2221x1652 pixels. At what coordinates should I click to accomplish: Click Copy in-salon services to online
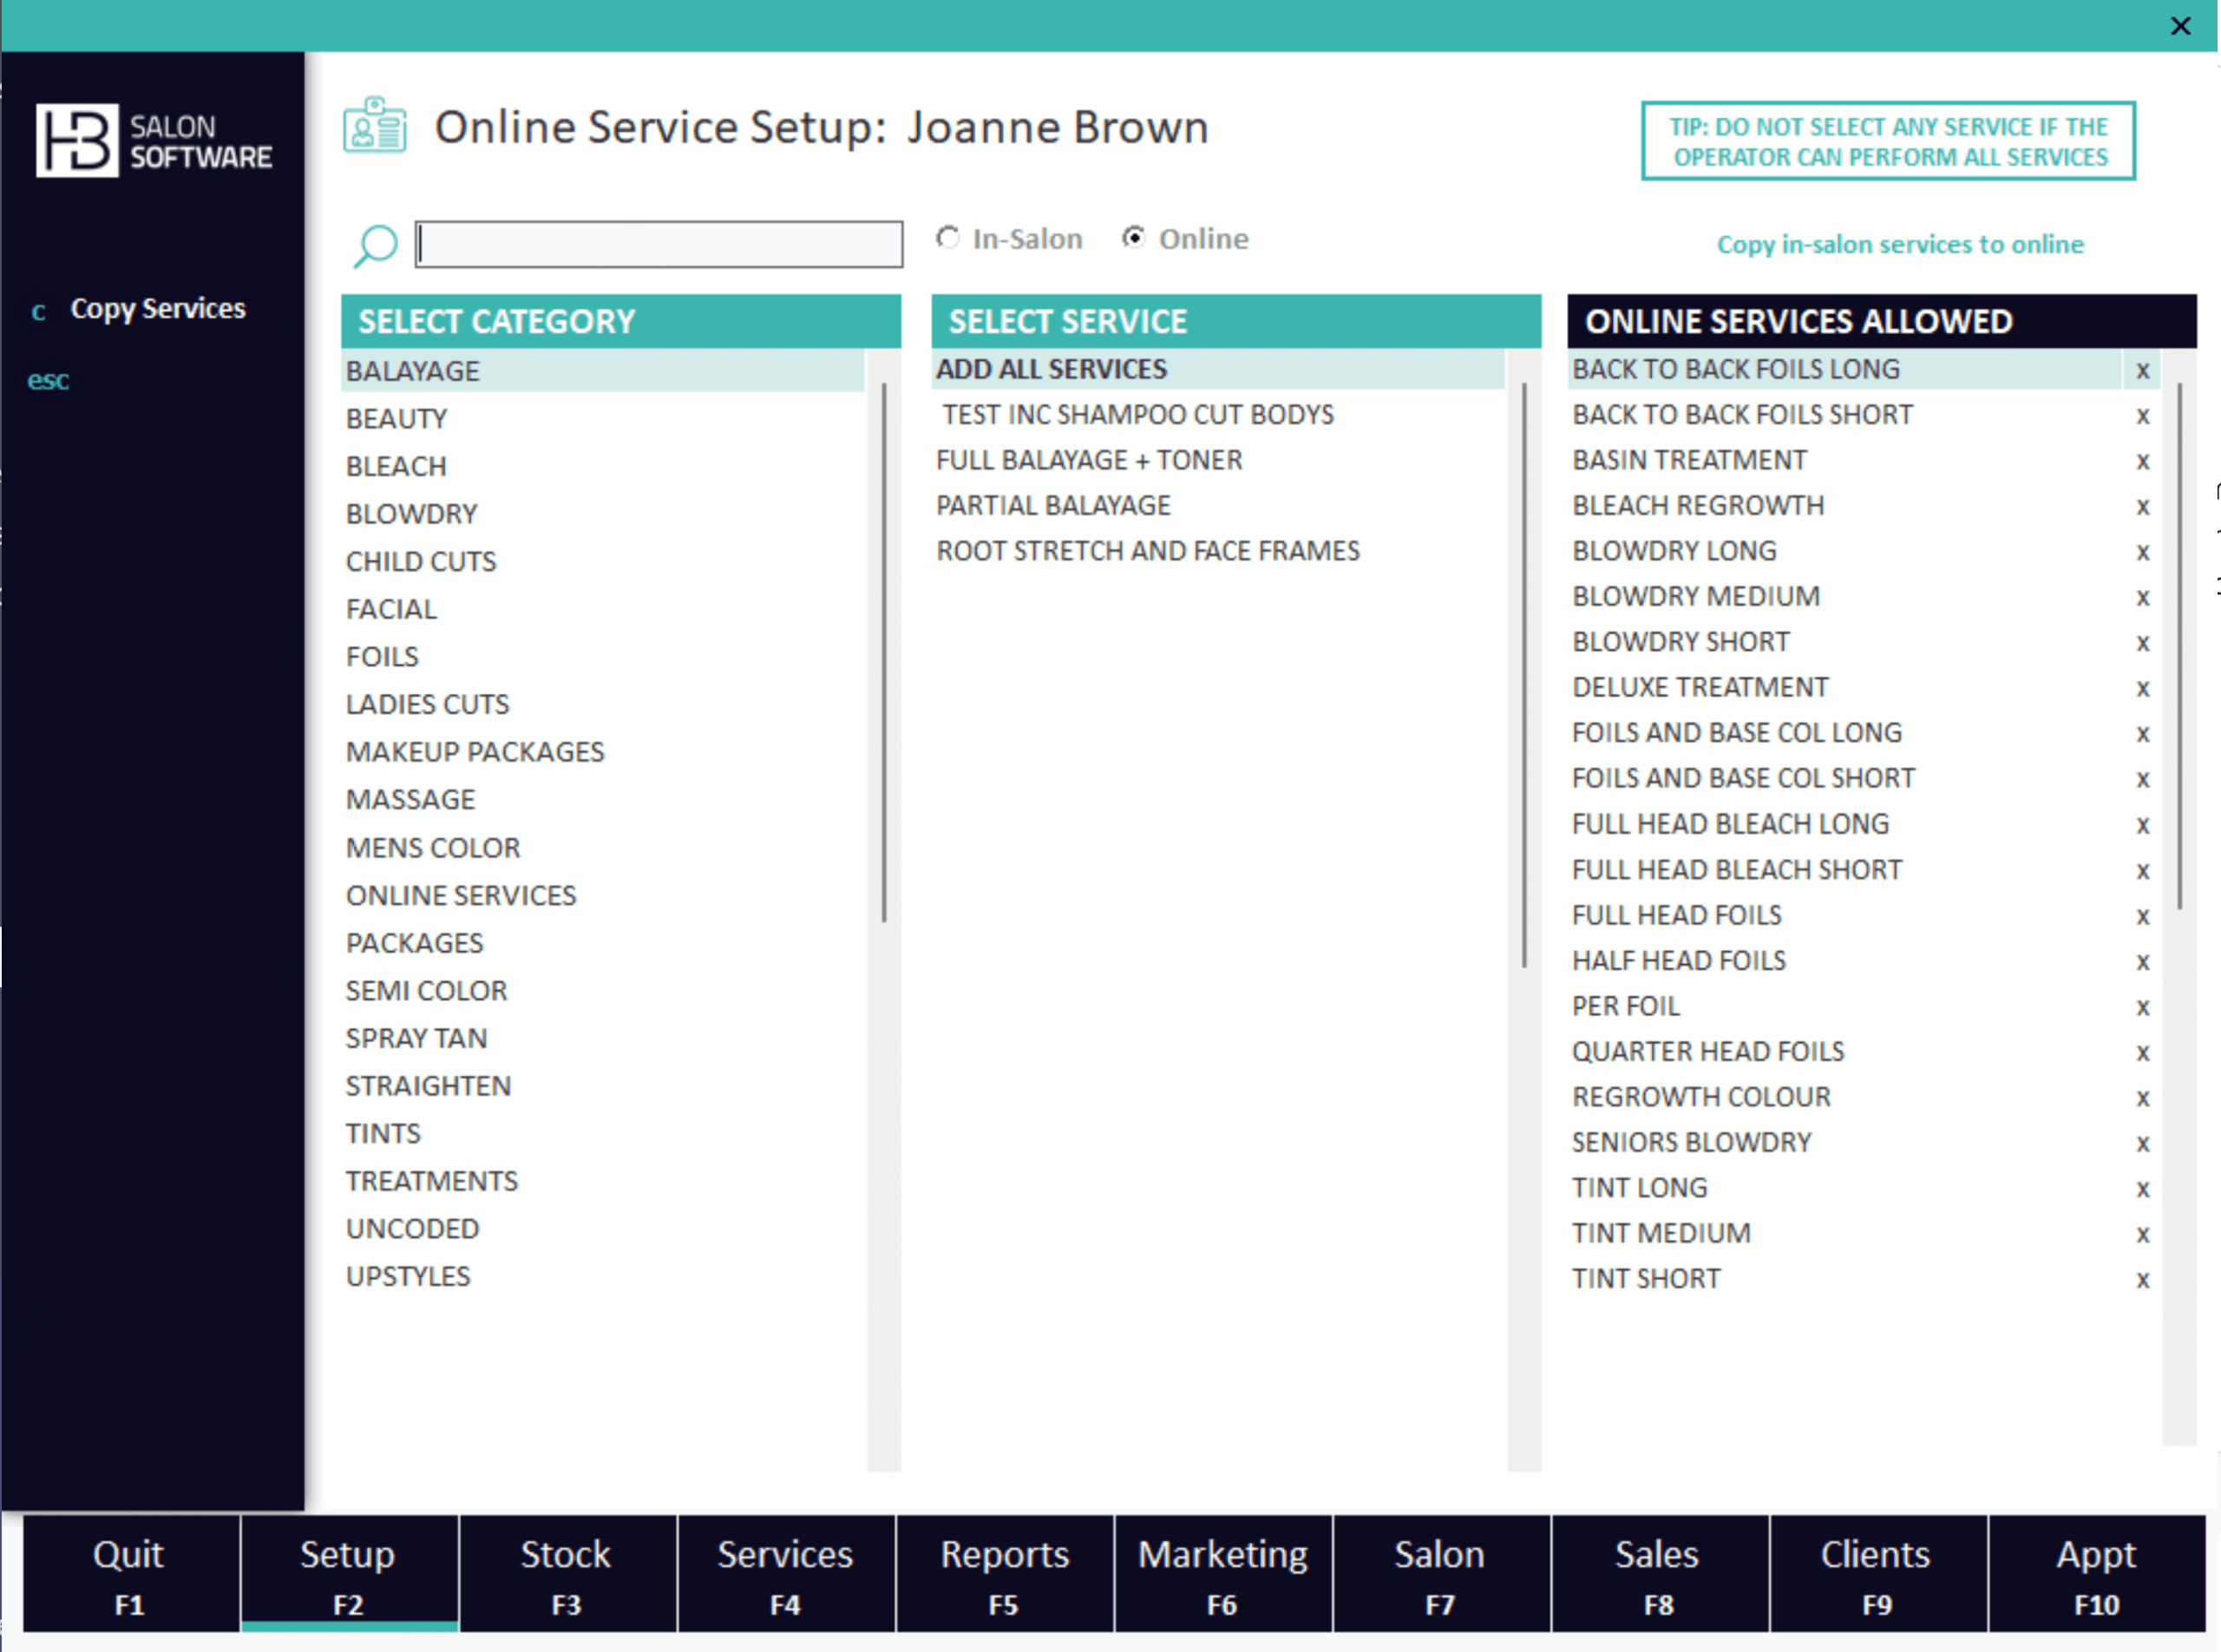[x=1899, y=244]
